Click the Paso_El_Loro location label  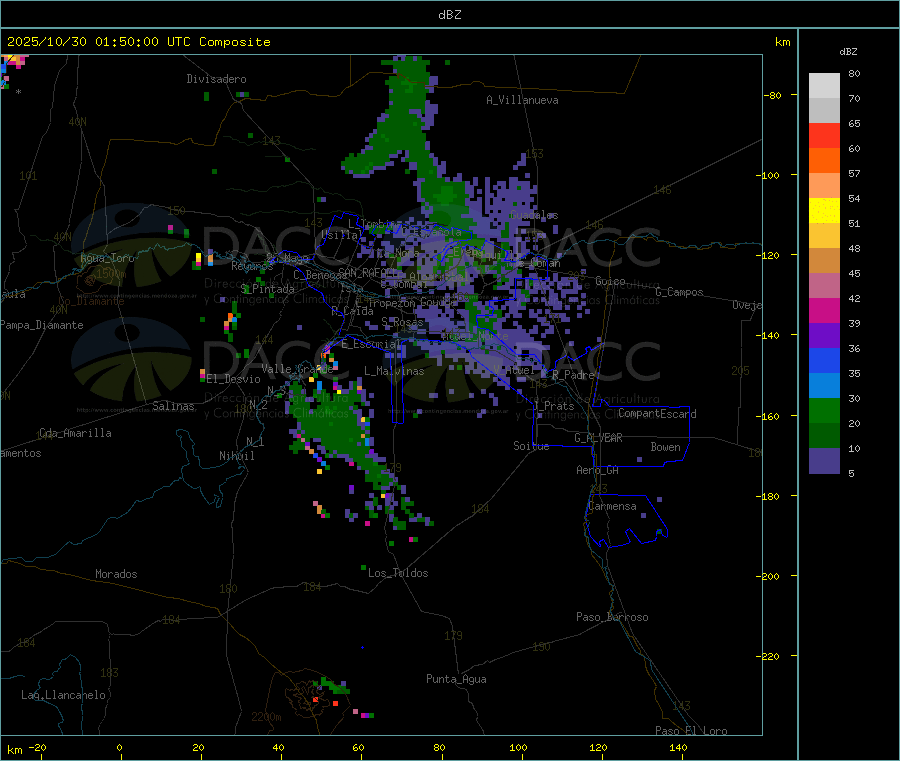(x=691, y=731)
